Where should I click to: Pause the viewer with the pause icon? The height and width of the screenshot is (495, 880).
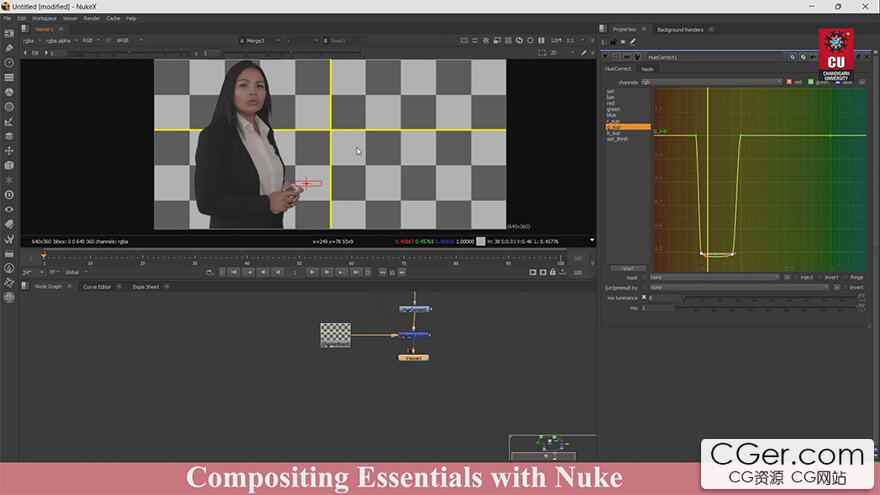(x=541, y=40)
